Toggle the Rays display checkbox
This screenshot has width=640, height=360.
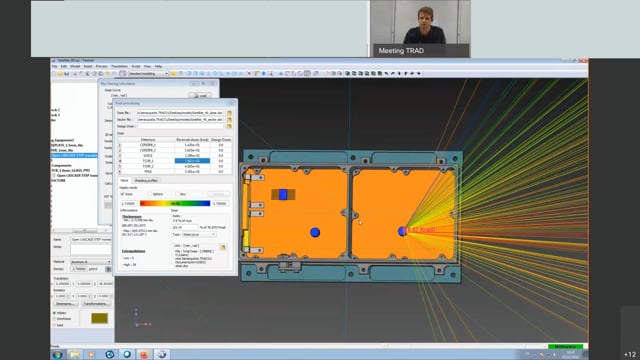[x=122, y=194]
